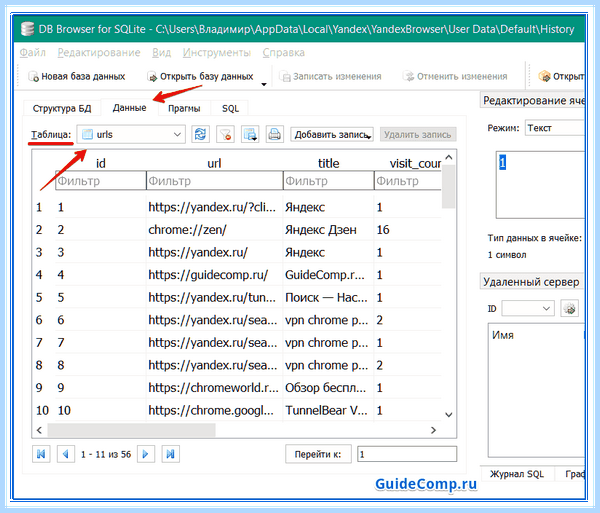Jump to last page of records
Image resolution: width=600 pixels, height=513 pixels.
click(171, 454)
